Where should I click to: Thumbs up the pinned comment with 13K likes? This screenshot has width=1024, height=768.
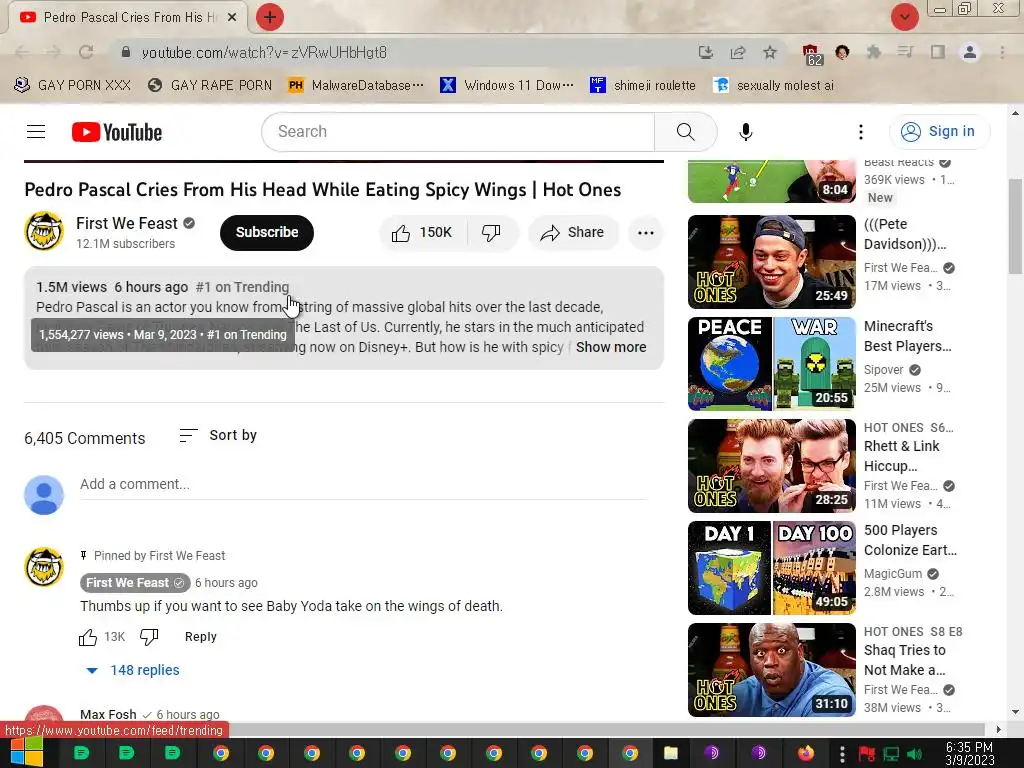tap(88, 637)
